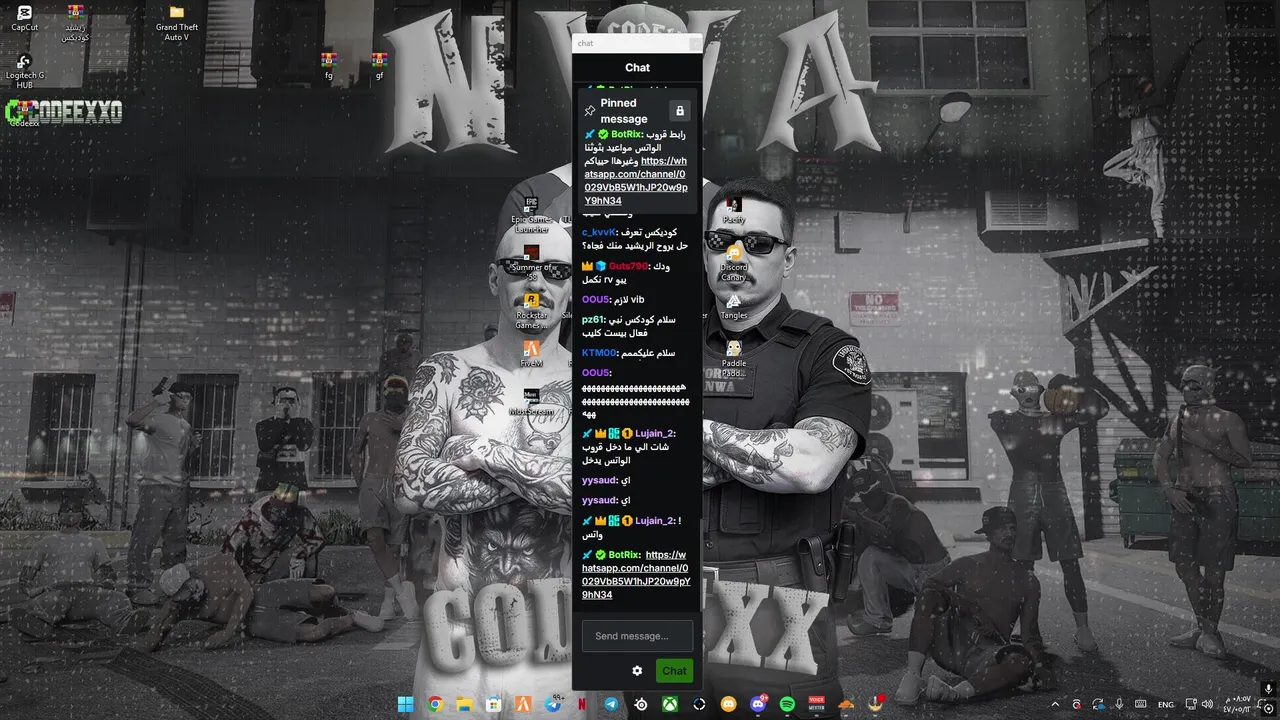Open Spotify from the taskbar
Screen dimensions: 1280x720
tap(787, 704)
